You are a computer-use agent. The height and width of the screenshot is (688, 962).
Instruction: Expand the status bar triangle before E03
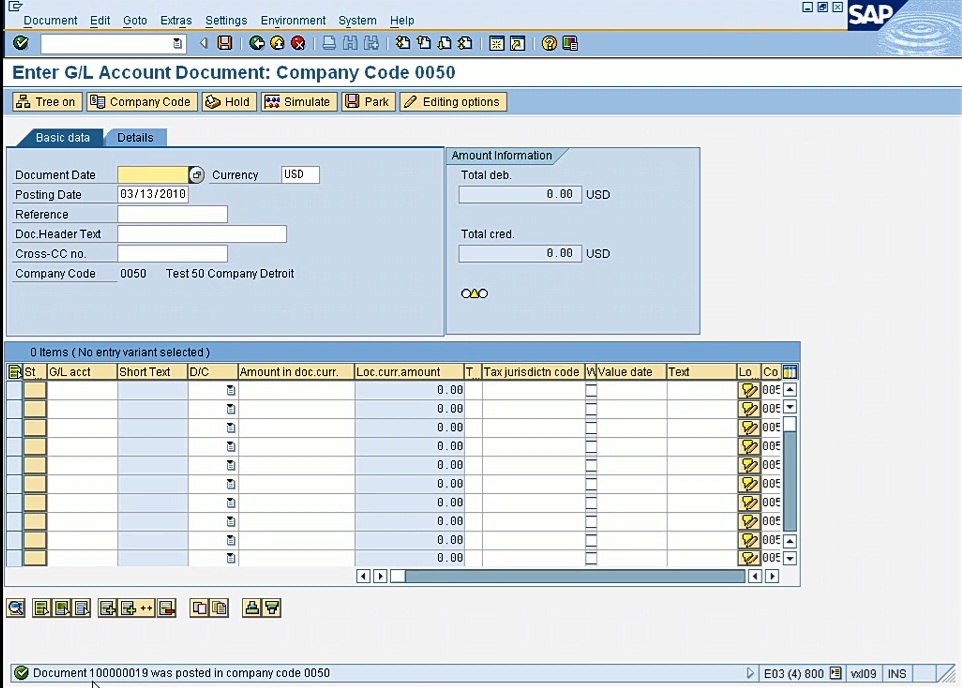click(750, 673)
